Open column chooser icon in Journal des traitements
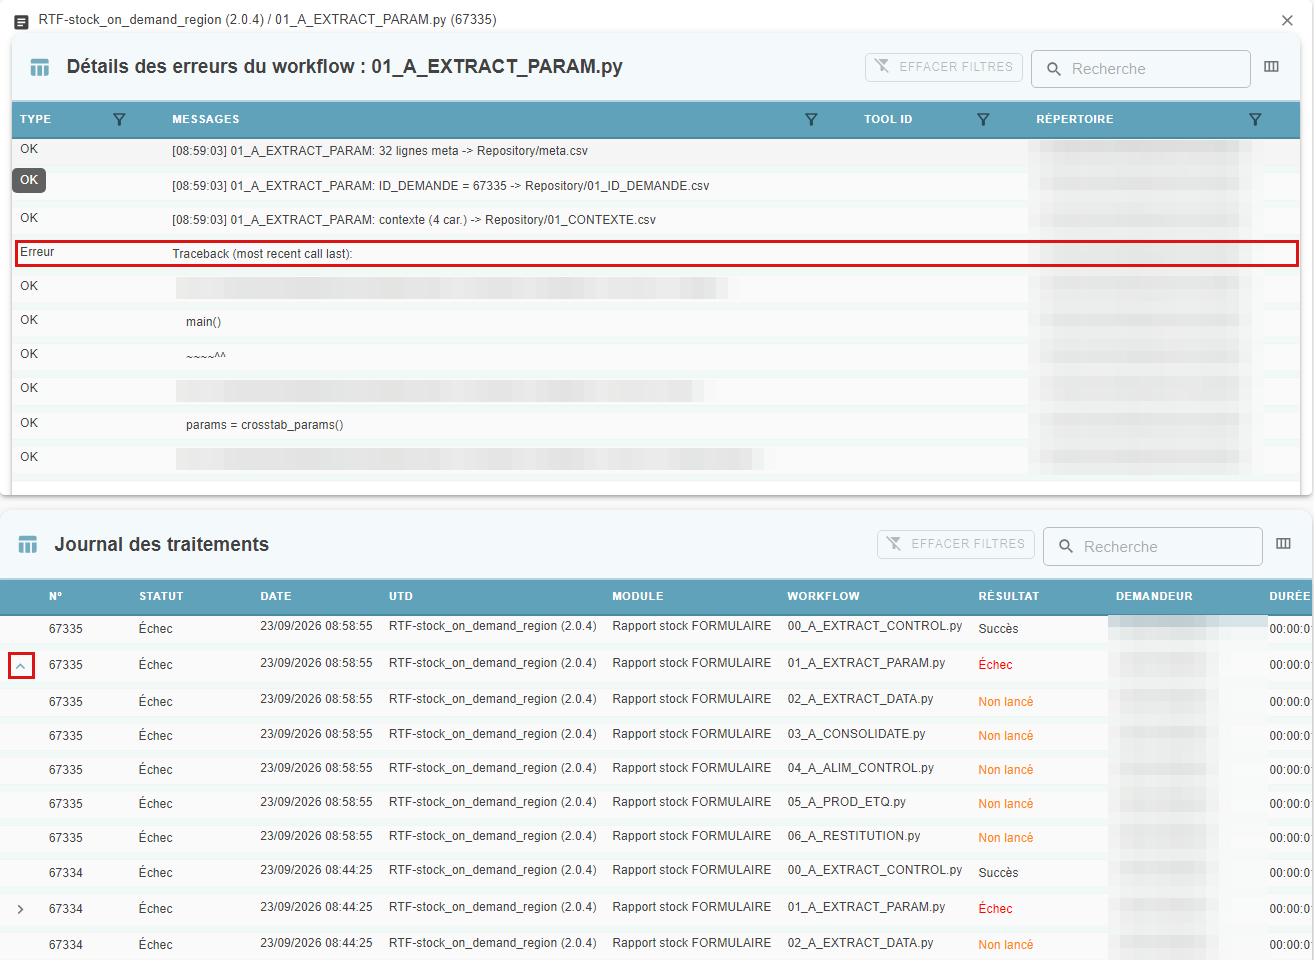1314x960 pixels. click(x=1284, y=544)
